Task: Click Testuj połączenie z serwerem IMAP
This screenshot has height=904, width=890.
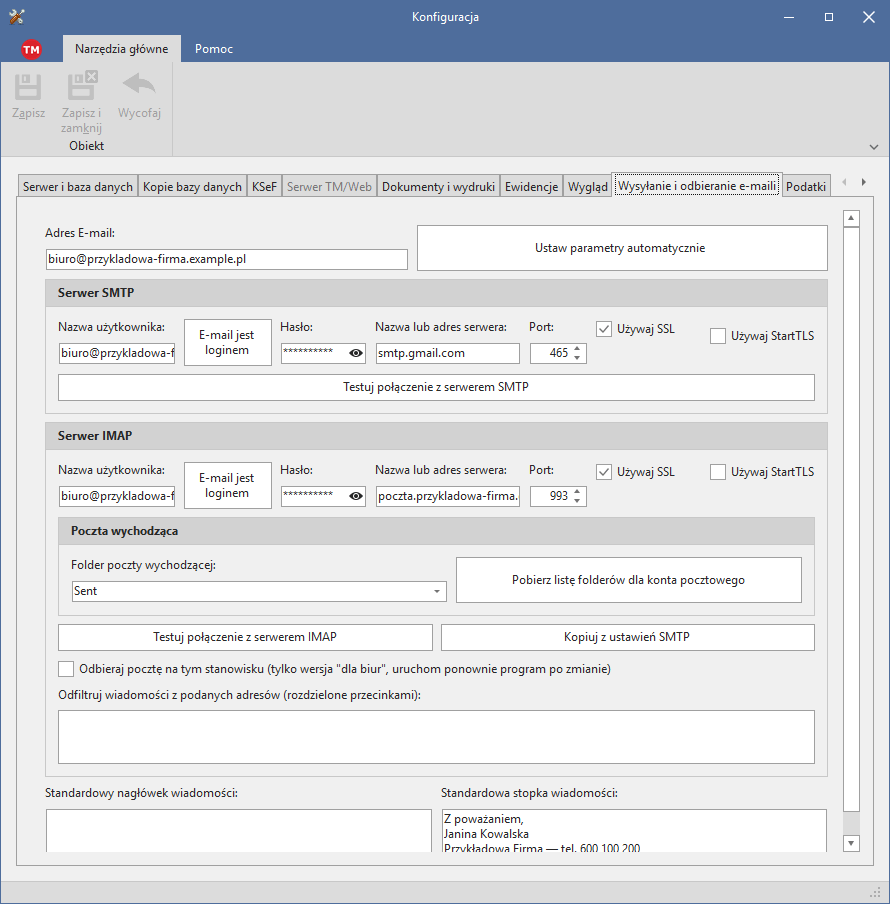Action: point(245,637)
